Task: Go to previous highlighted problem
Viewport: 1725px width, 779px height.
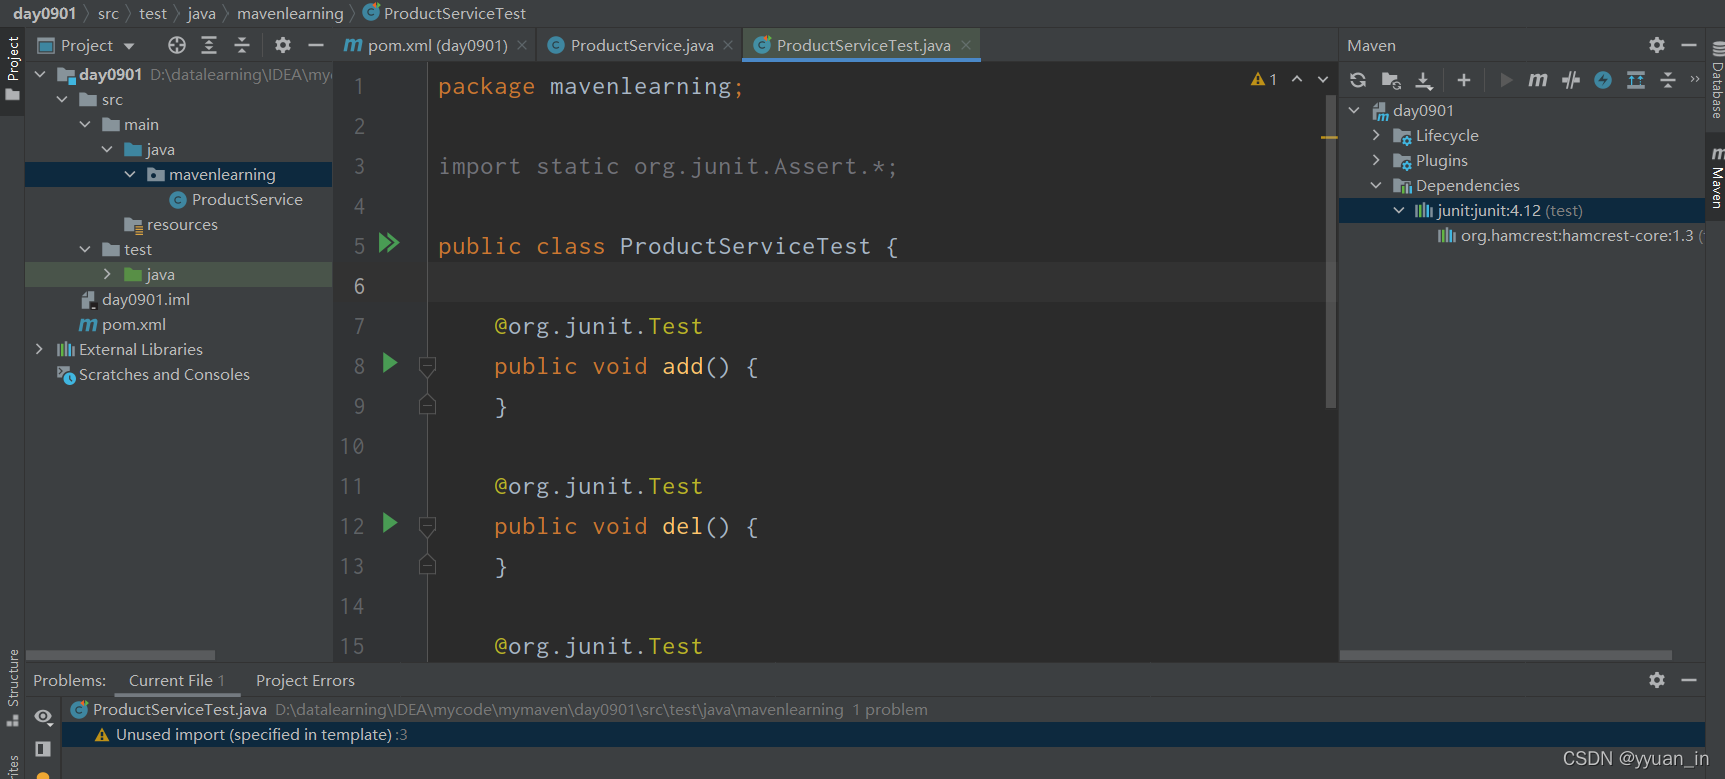Action: click(1297, 79)
